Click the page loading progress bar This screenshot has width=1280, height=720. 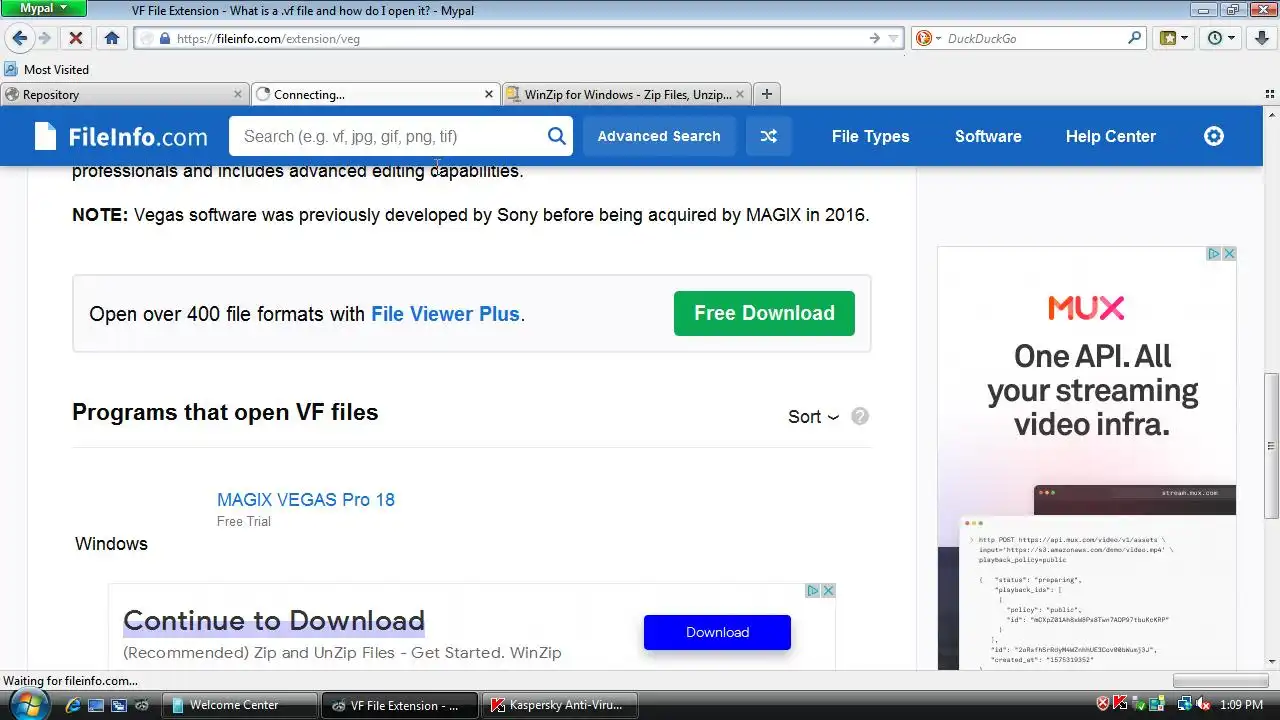click(x=1220, y=681)
